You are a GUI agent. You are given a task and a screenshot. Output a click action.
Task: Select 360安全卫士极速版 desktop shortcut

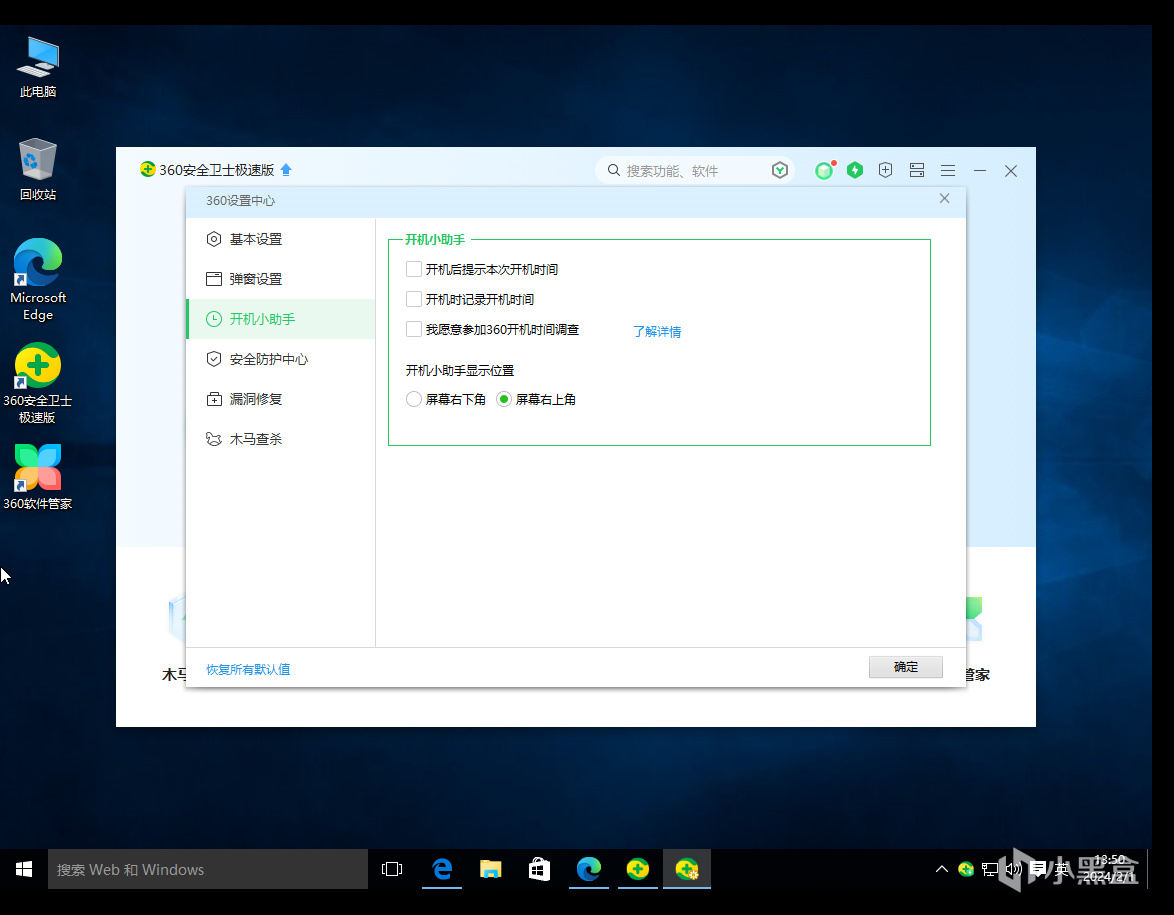tap(37, 383)
